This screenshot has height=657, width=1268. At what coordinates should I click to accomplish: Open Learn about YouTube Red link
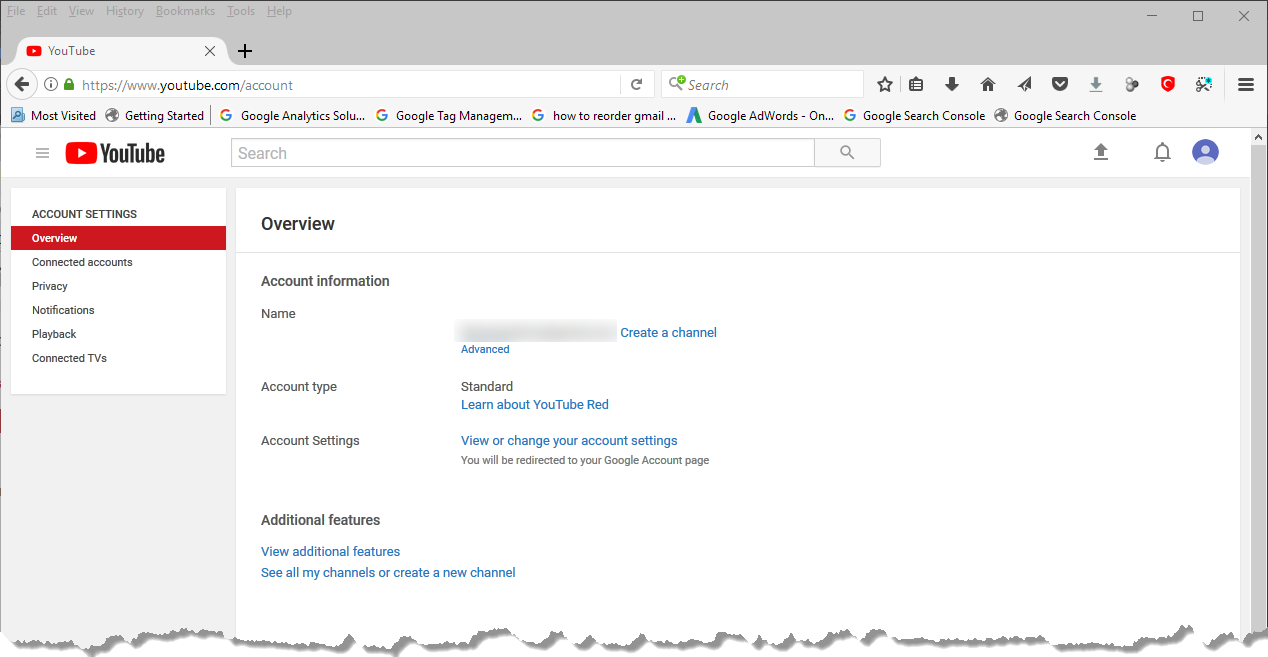[x=534, y=405]
